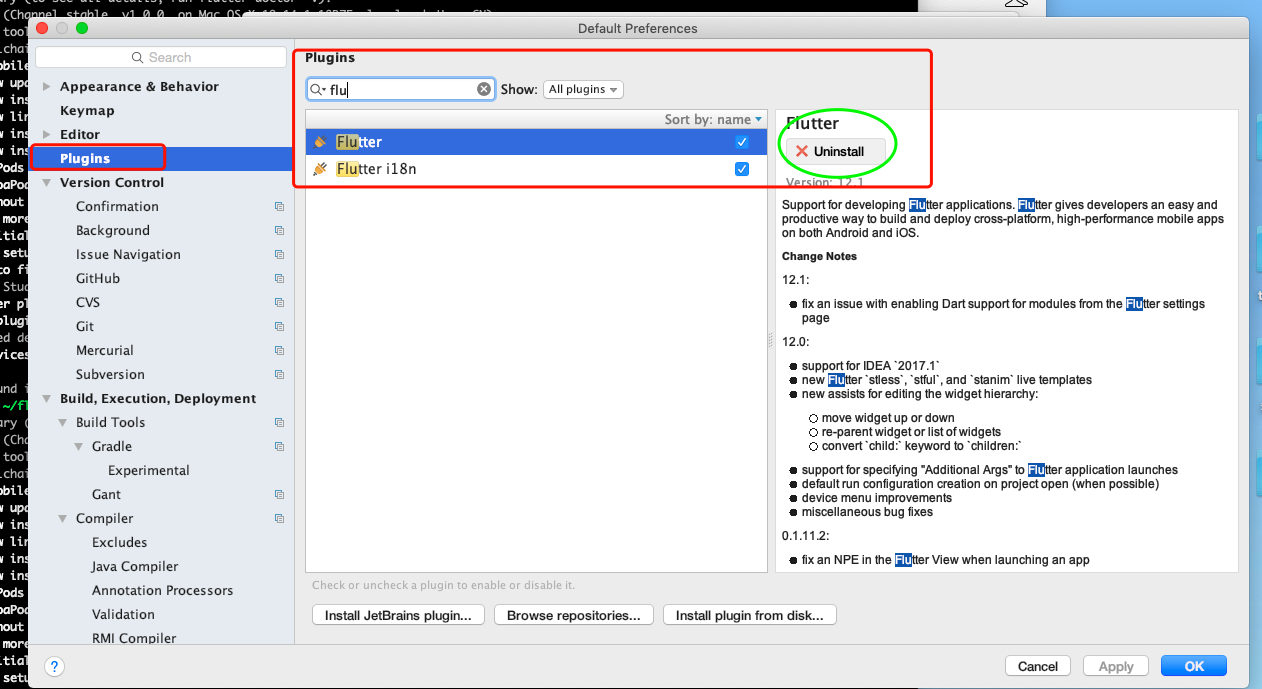The image size is (1262, 689).
Task: Open Mercurial settings entry
Action: (105, 351)
